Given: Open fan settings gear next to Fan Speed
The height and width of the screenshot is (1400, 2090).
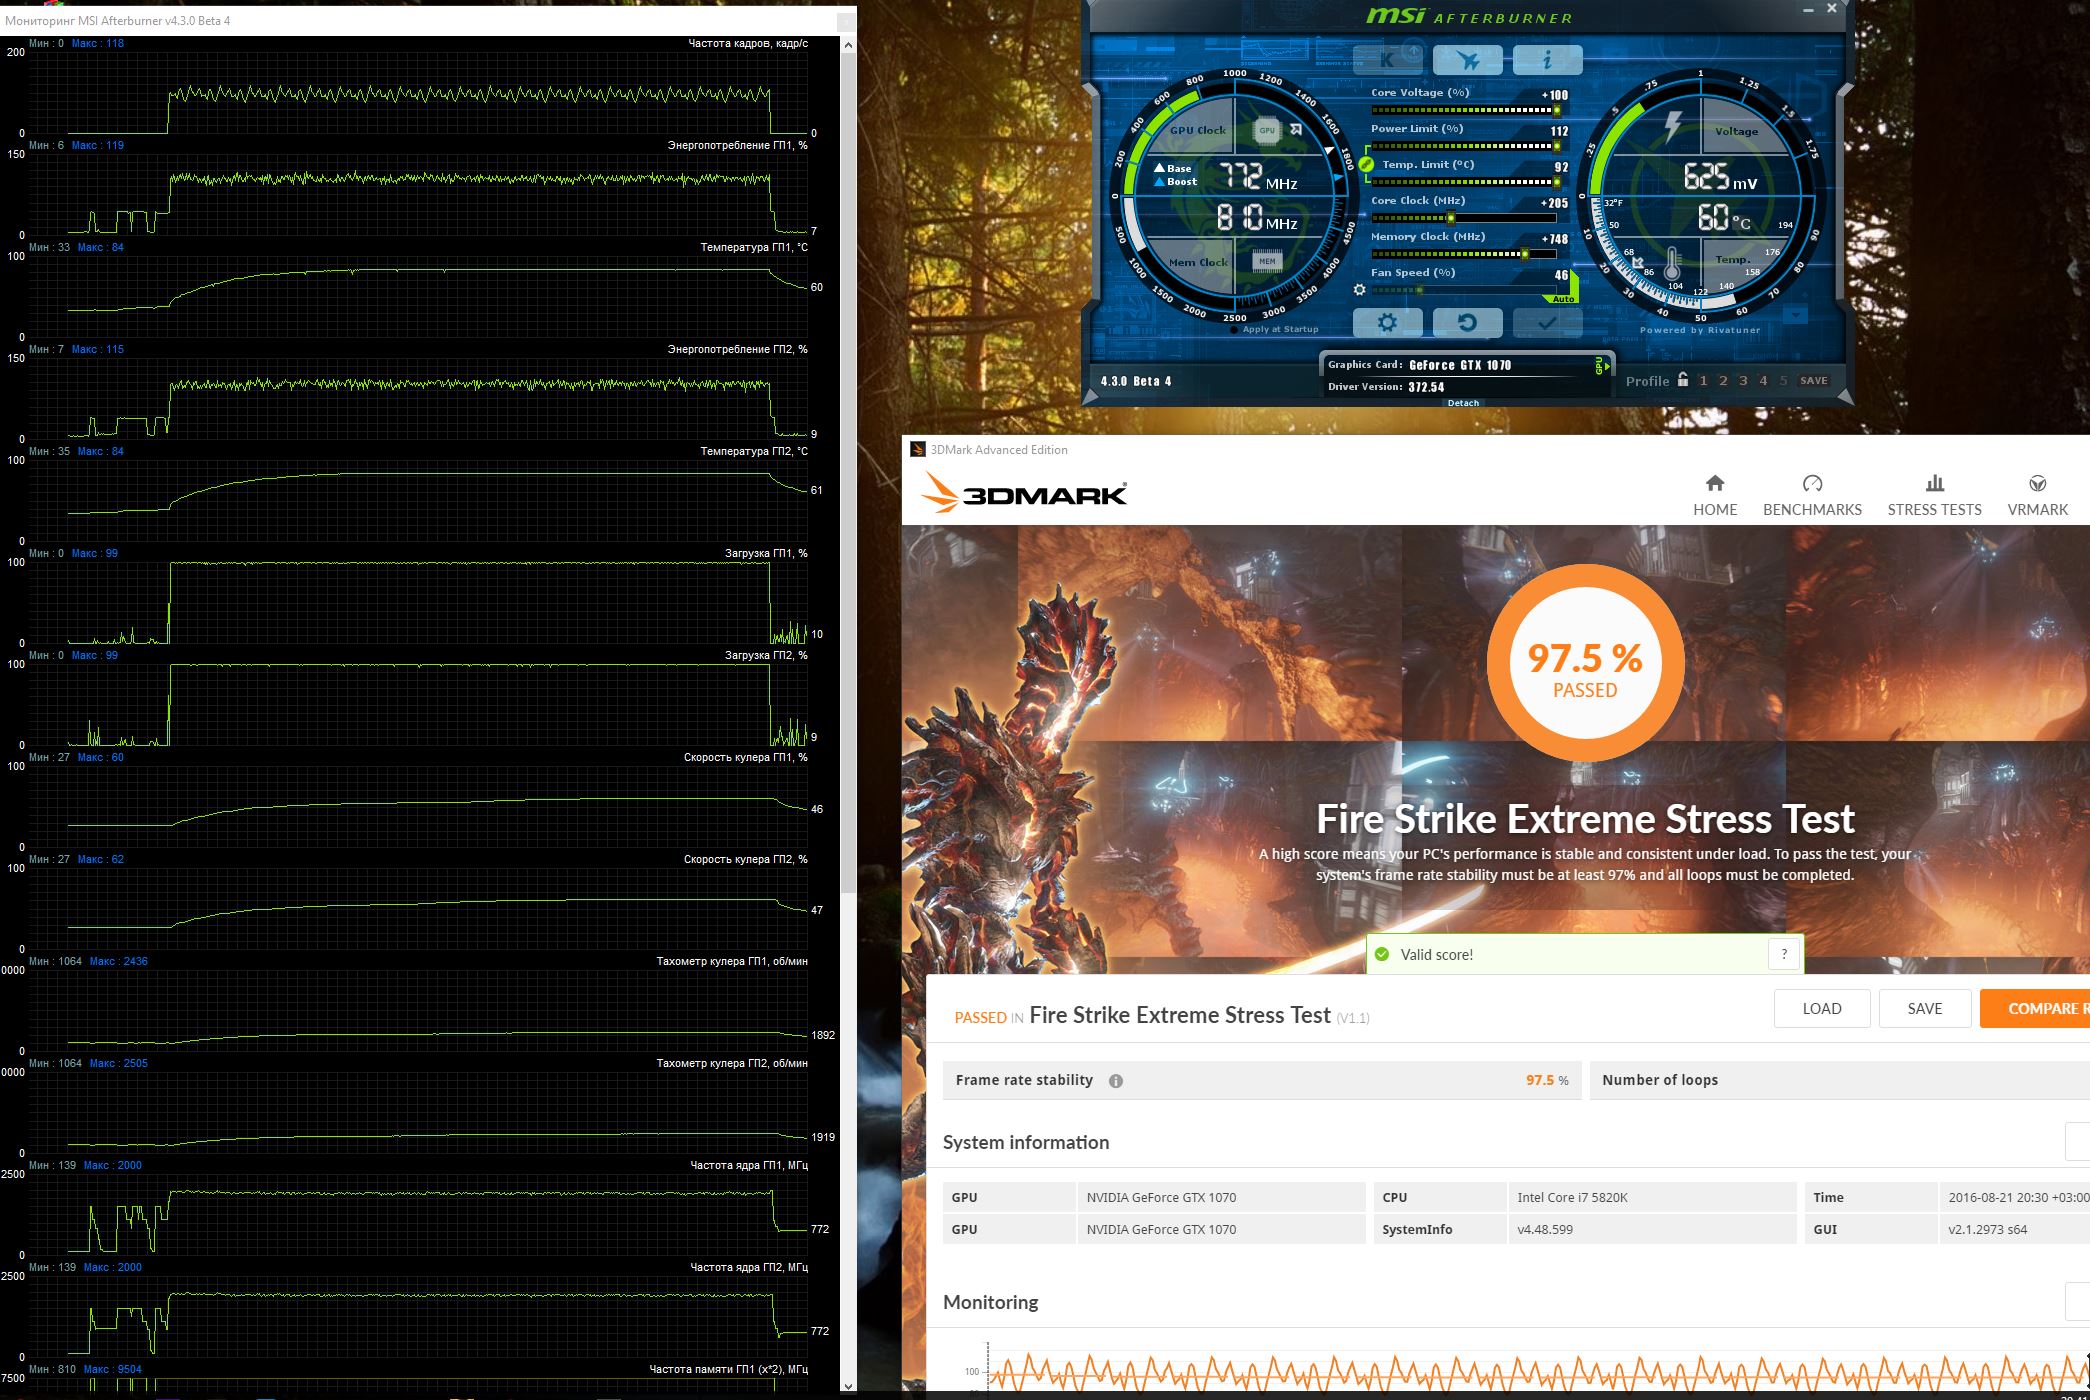Looking at the screenshot, I should coord(1359,290).
